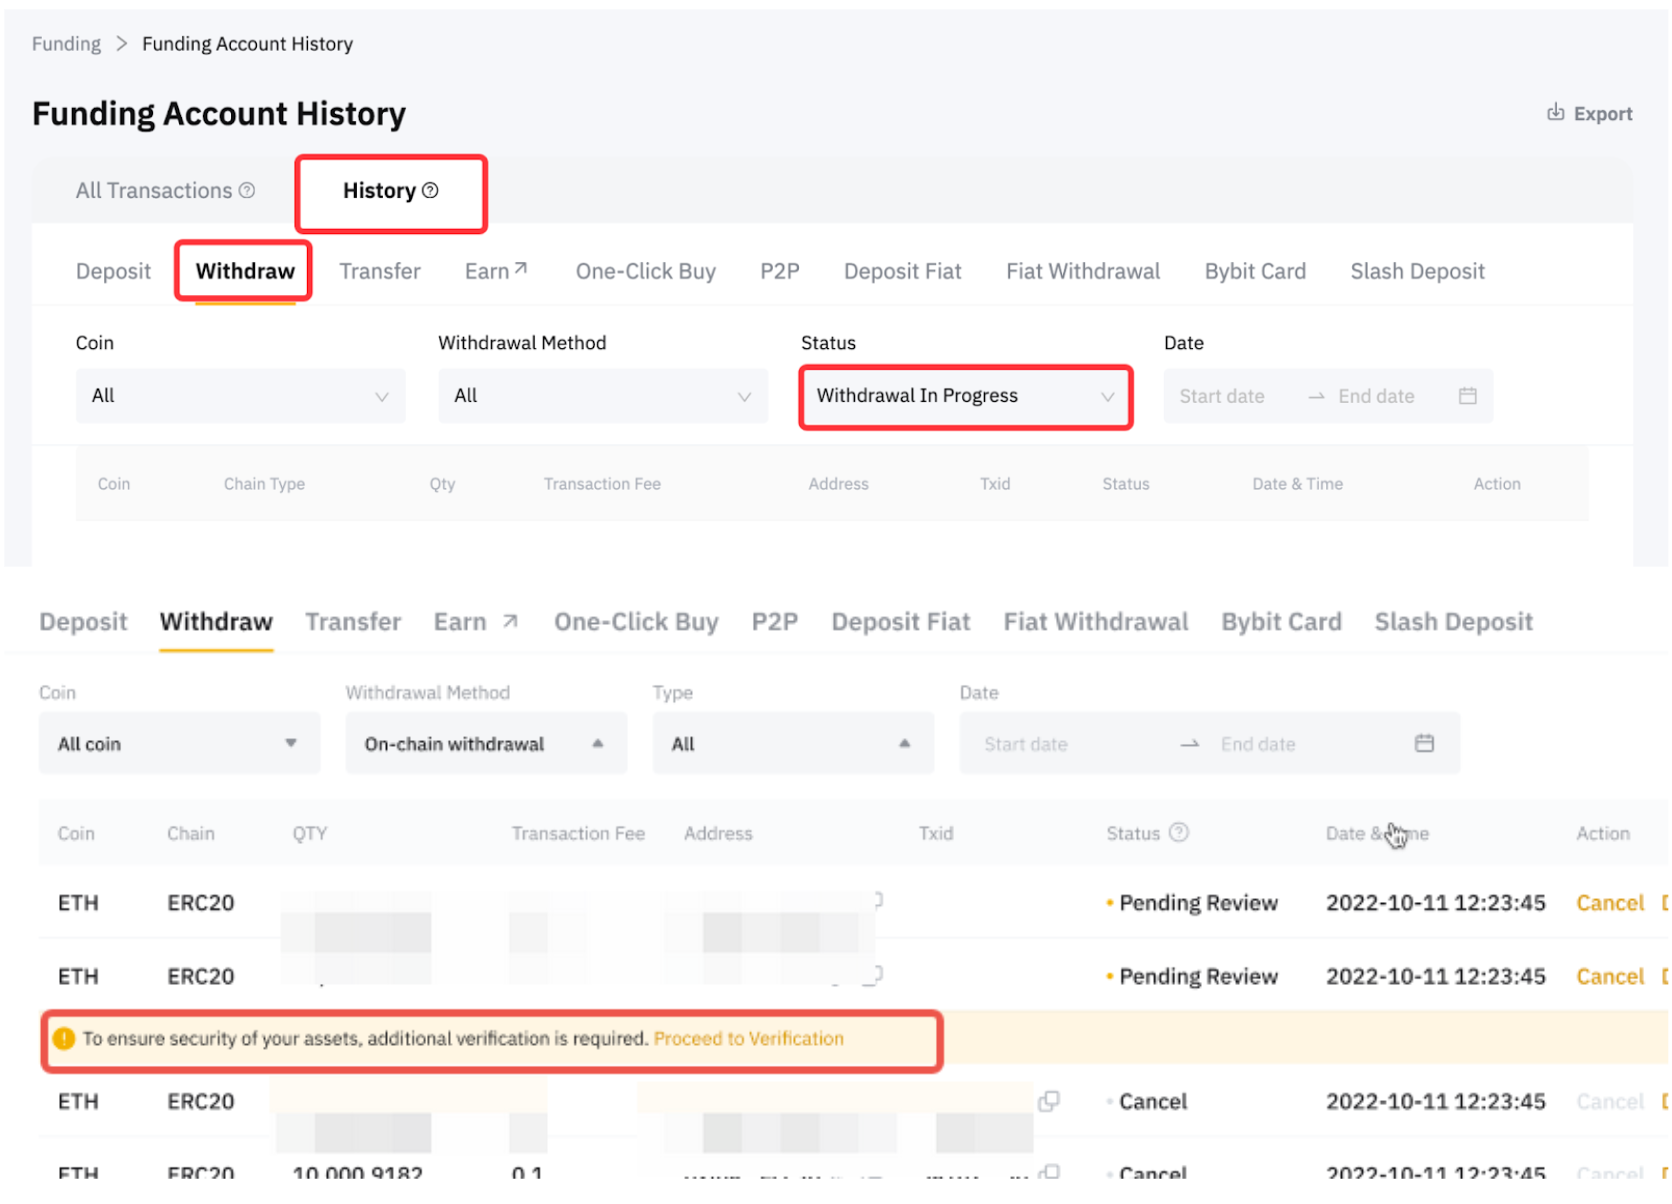Open the upper Coin dropdown set to All
The width and height of the screenshot is (1672, 1204).
tap(240, 396)
